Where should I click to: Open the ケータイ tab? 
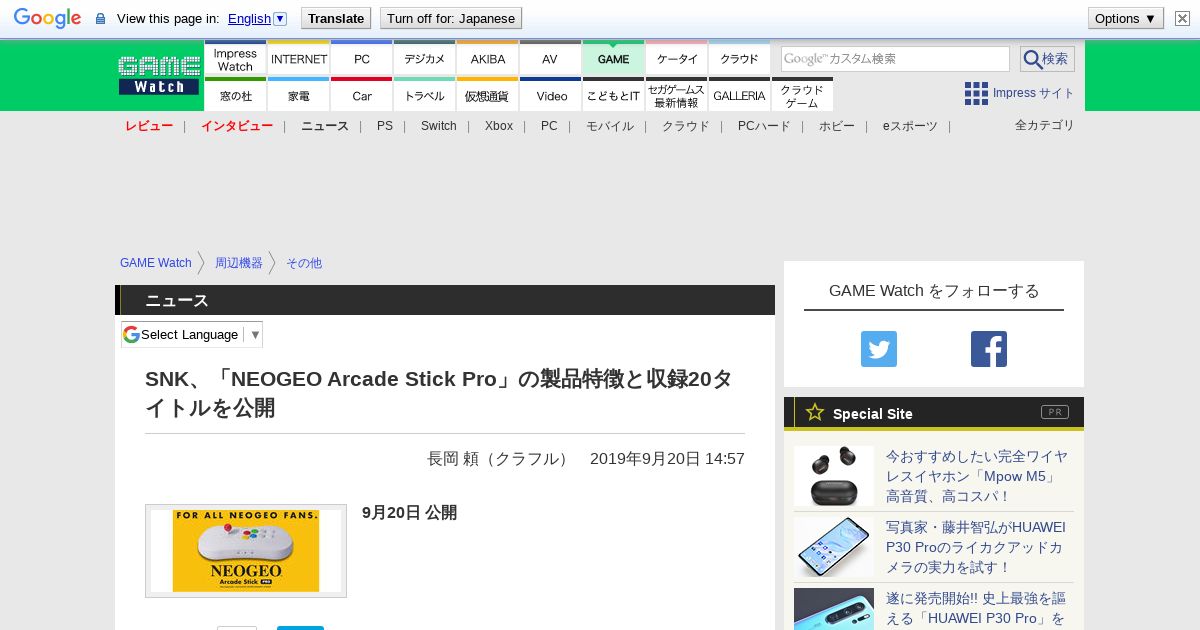coord(677,60)
